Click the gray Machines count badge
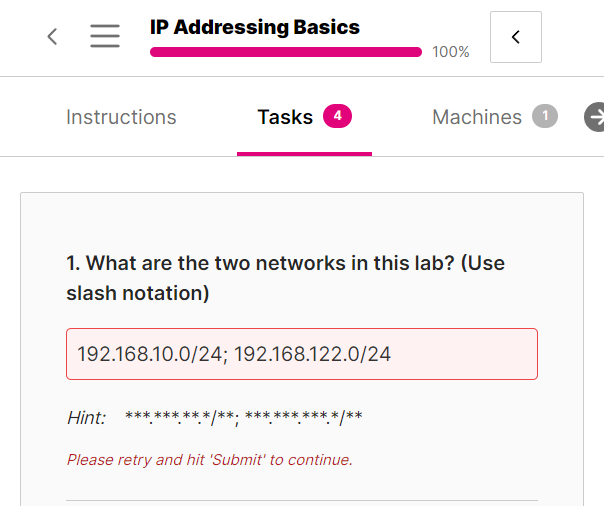The width and height of the screenshot is (604, 506). click(544, 117)
